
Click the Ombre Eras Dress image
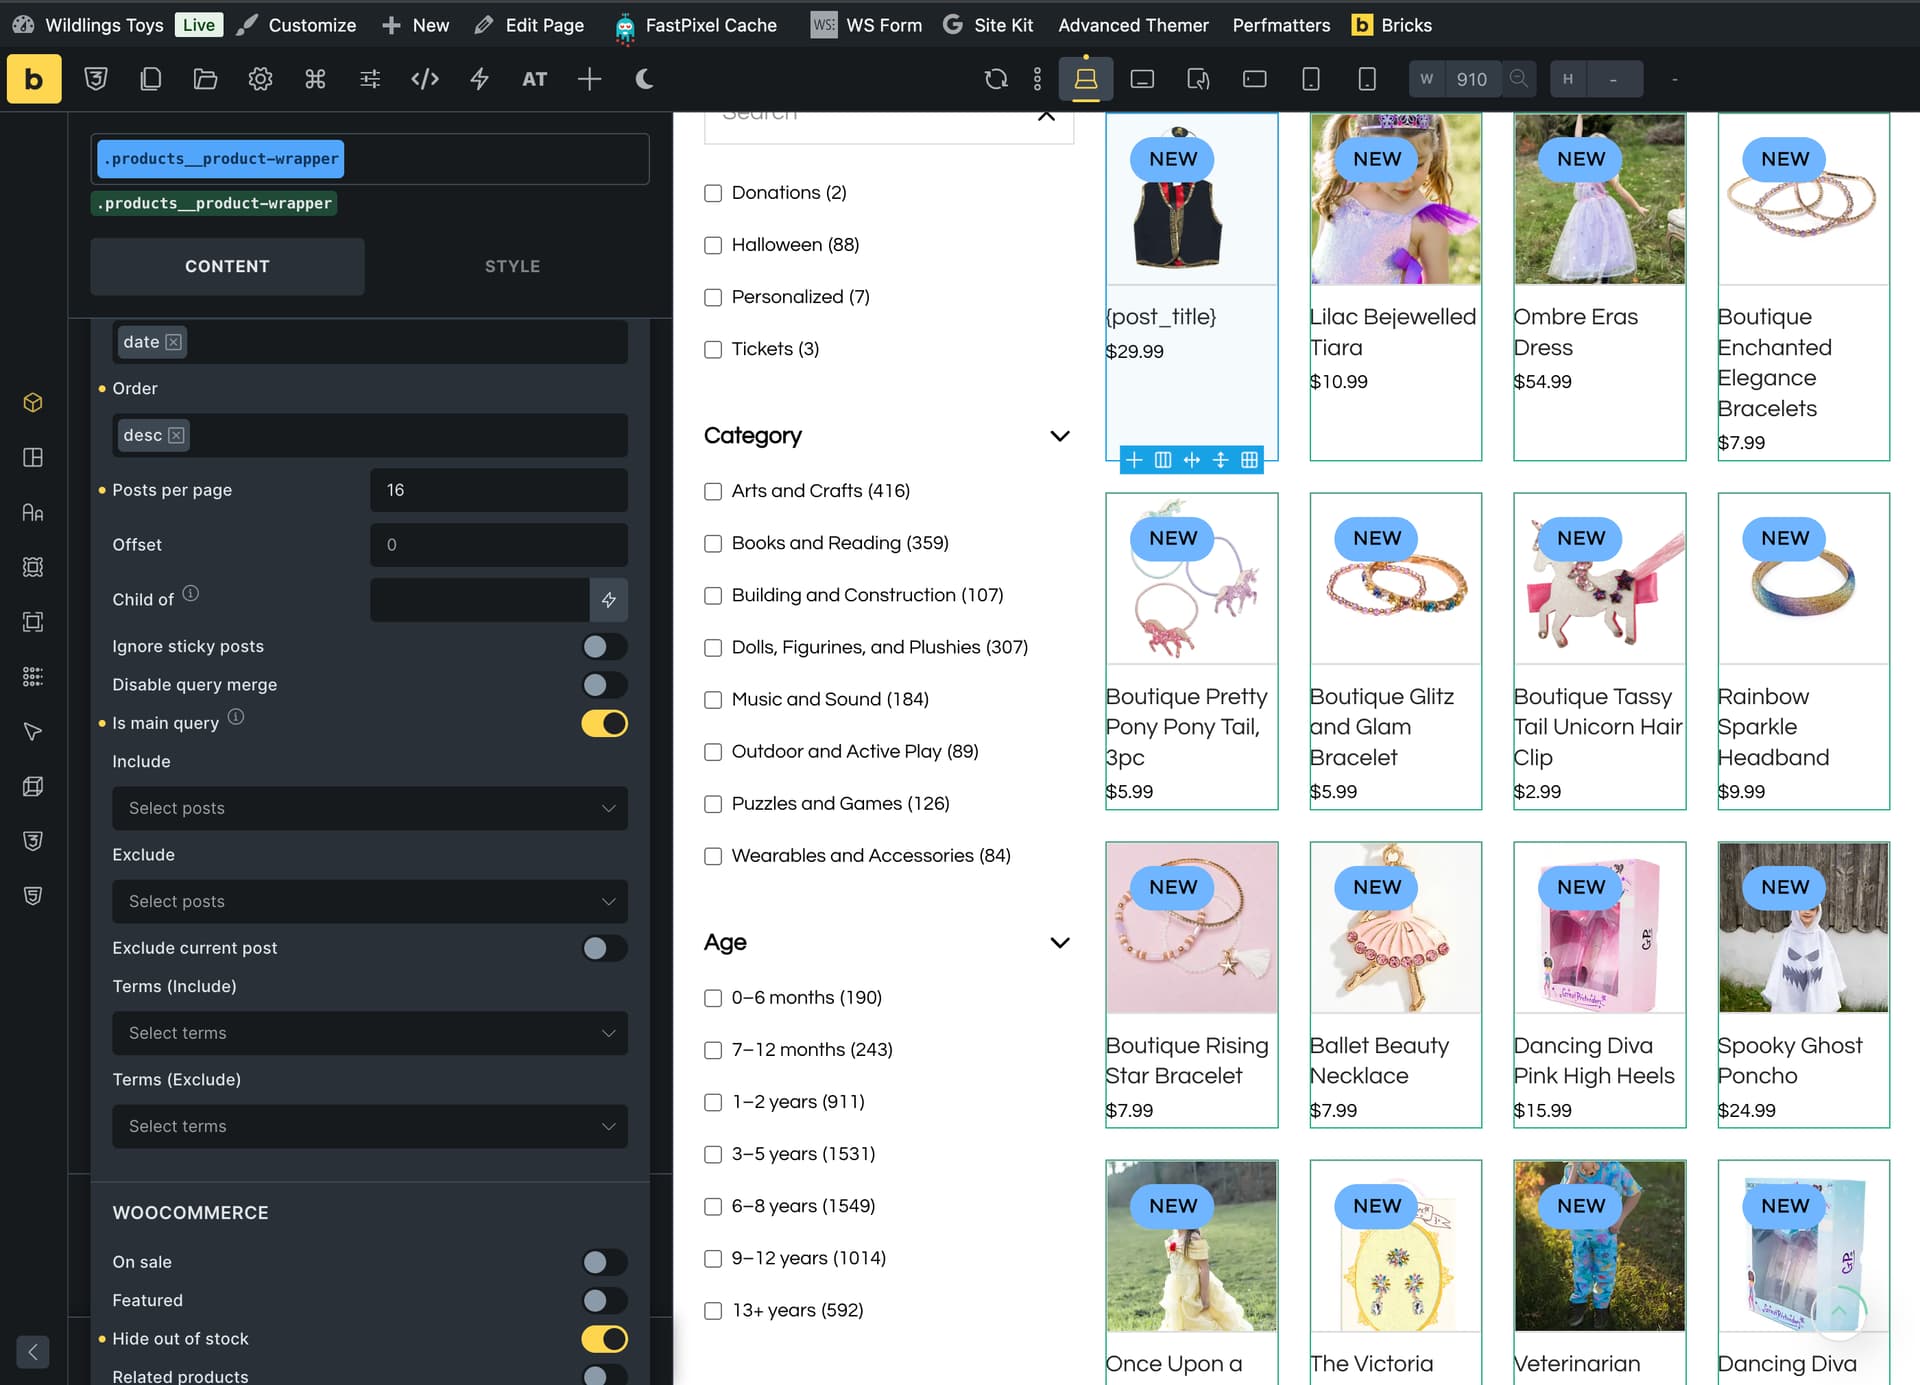1599,199
